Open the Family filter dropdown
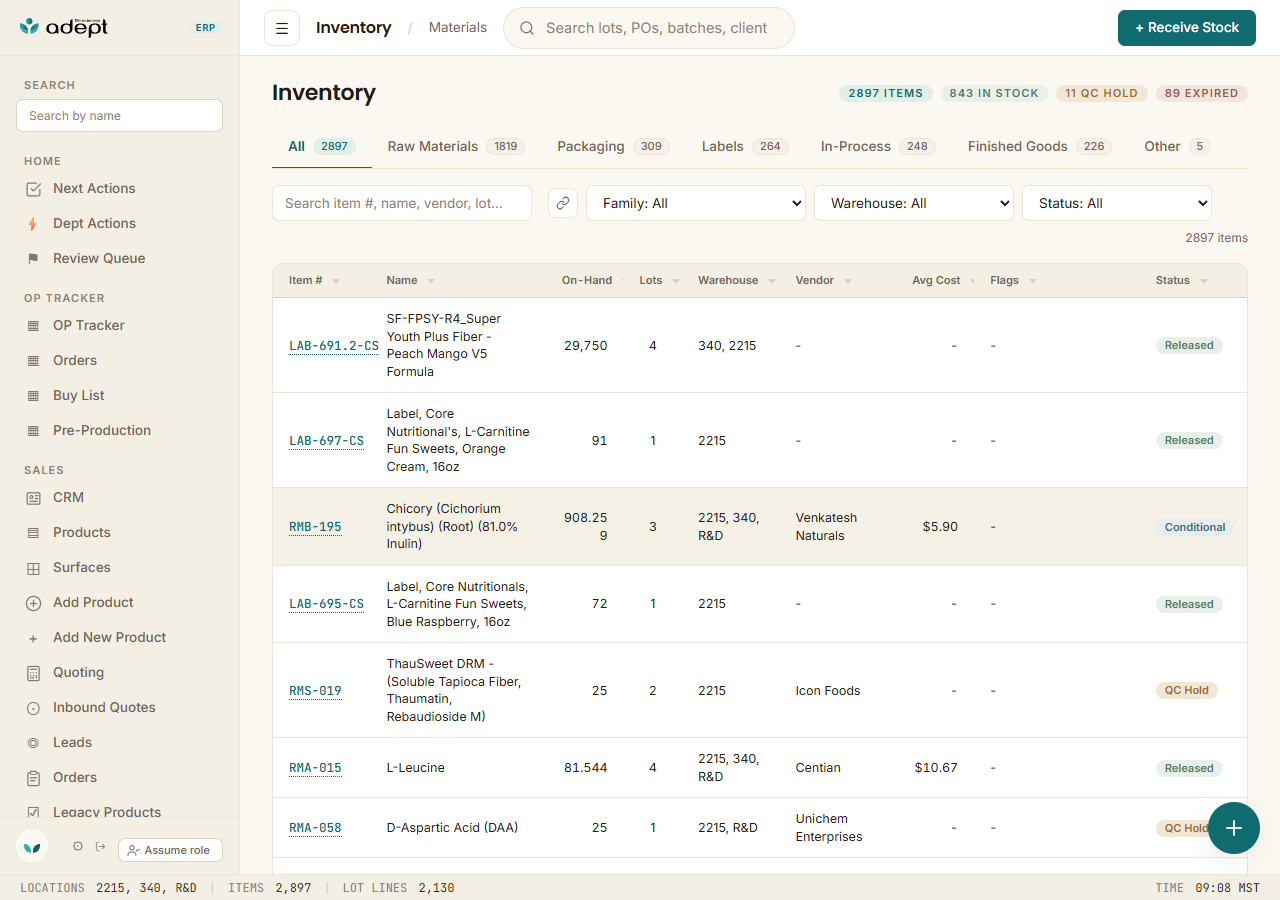Image resolution: width=1280 pixels, height=900 pixels. pyautogui.click(x=696, y=203)
